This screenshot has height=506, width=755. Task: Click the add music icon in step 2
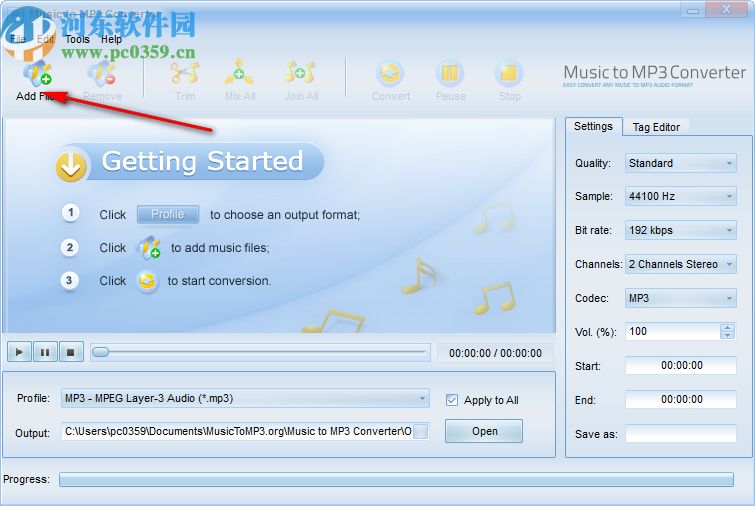(x=148, y=247)
